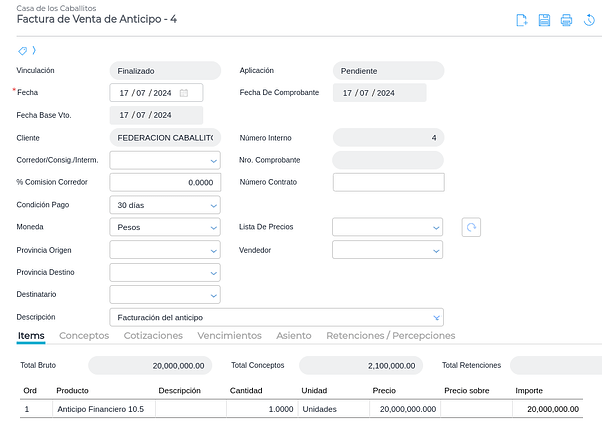Save the invoice with the diskette icon

pos(544,20)
